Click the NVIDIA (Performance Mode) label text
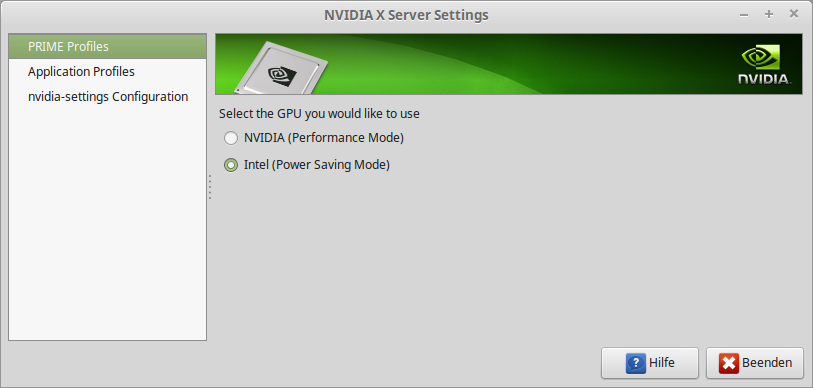Screen dimensions: 813x388 click(x=324, y=138)
